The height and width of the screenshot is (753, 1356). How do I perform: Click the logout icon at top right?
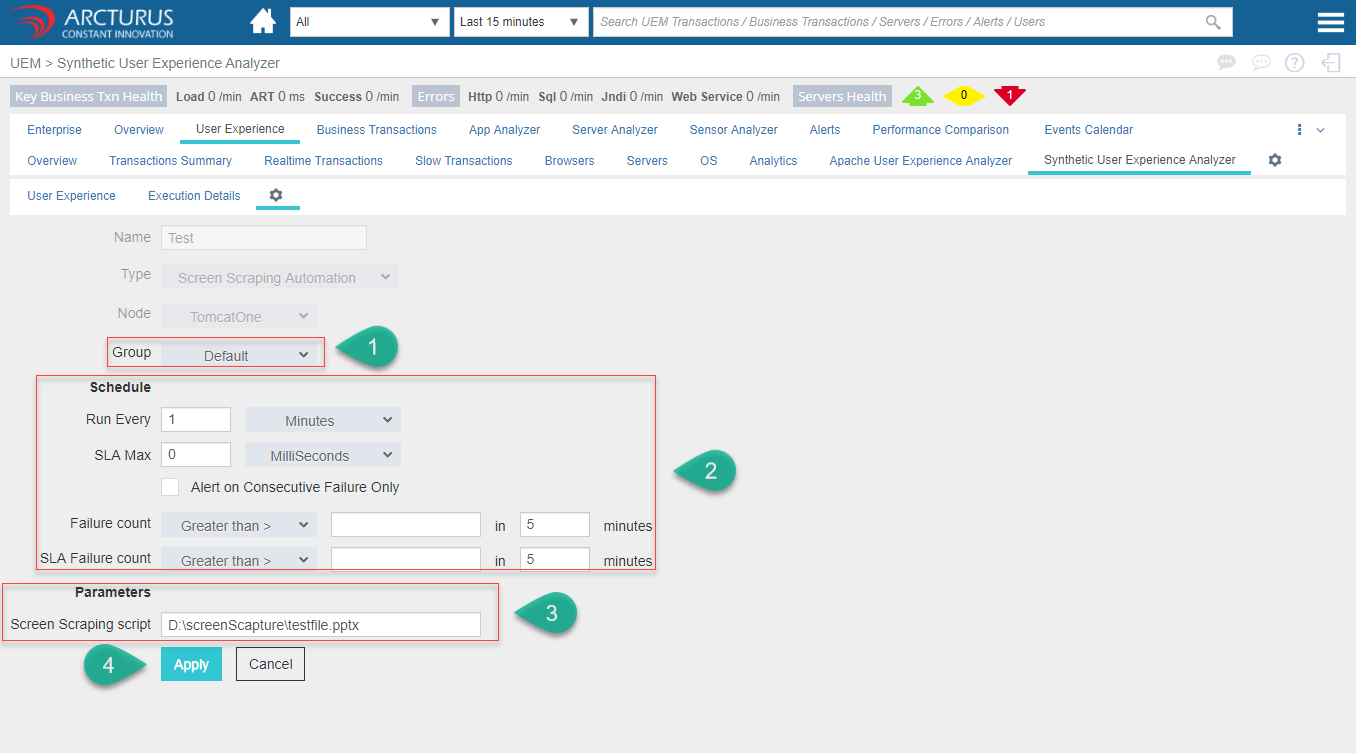(1330, 63)
